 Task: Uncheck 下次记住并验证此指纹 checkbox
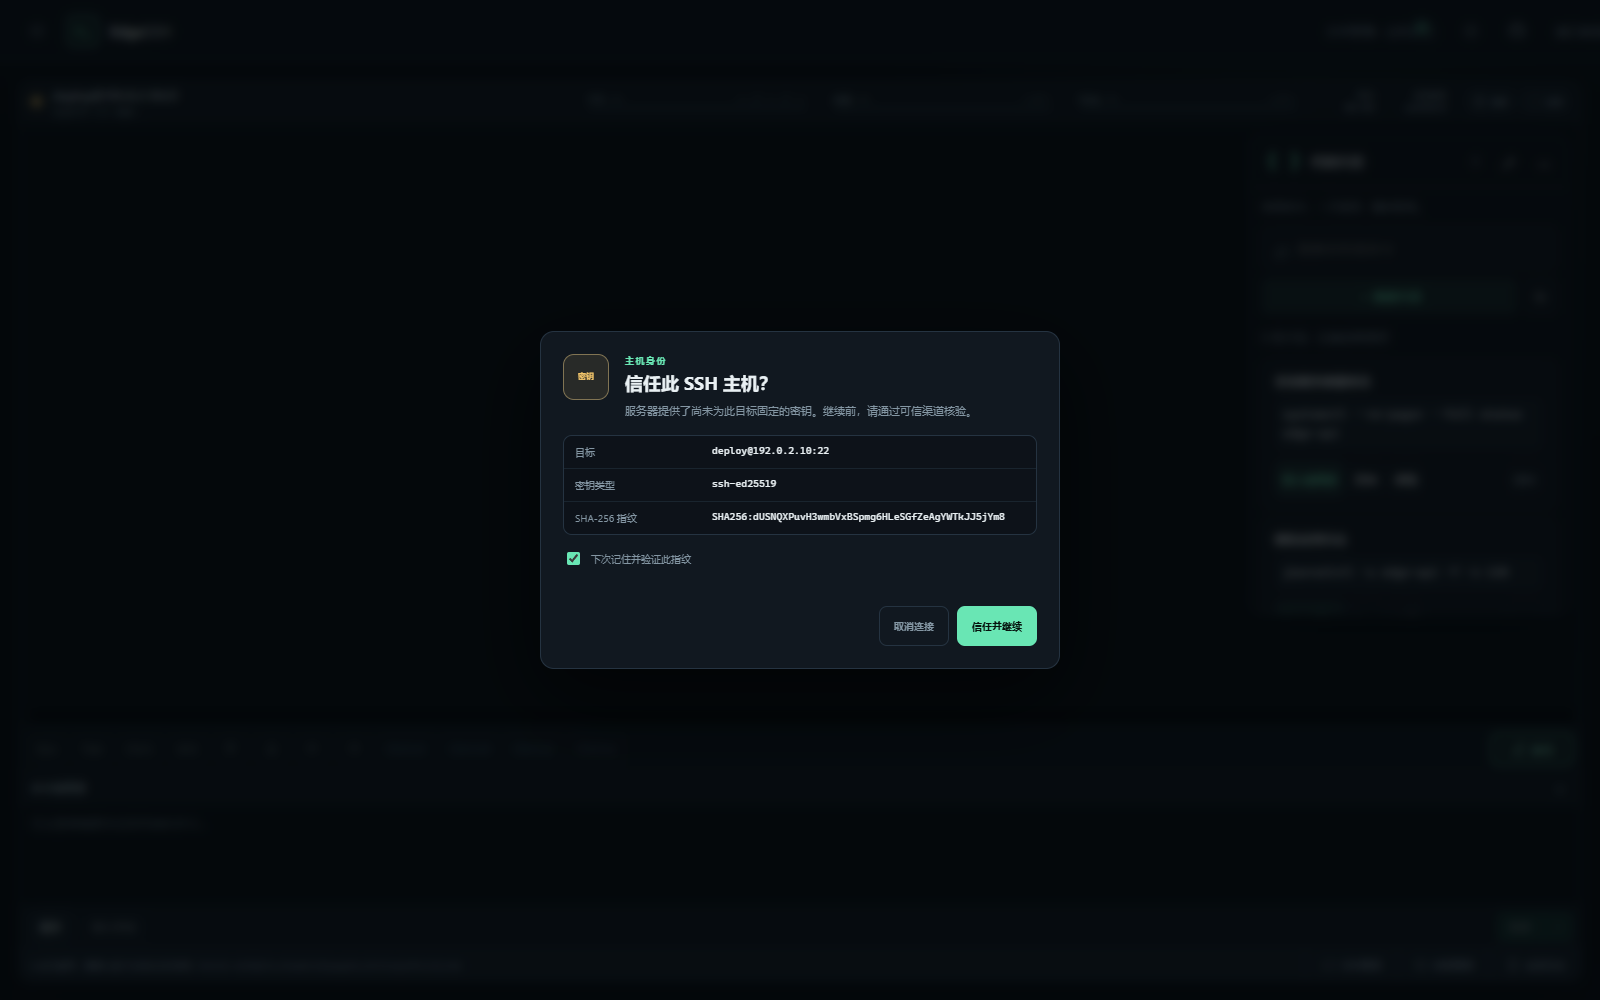(573, 559)
